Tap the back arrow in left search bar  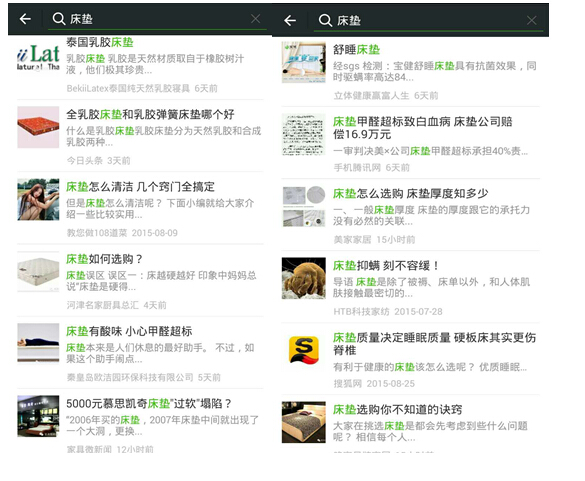tap(25, 19)
